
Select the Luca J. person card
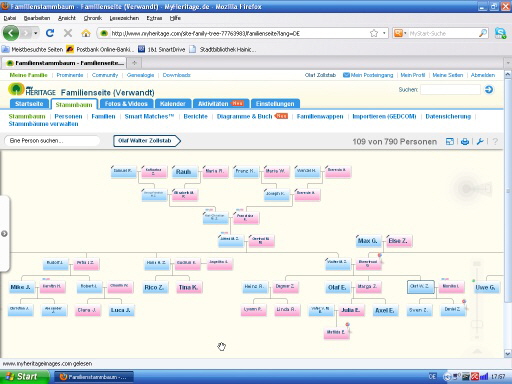122,310
